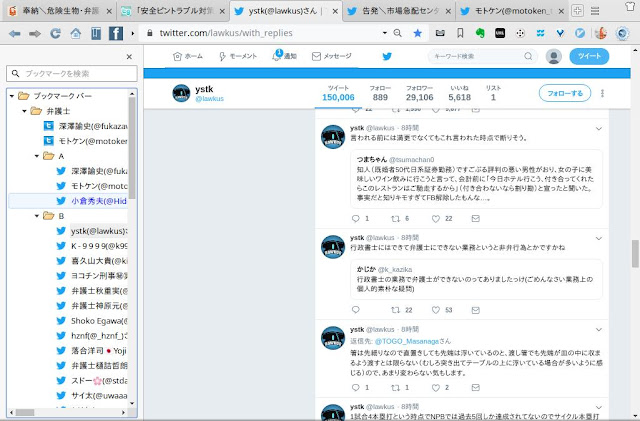The width and height of the screenshot is (640, 421).
Task: Click the bookmarks panel vertical scrollbar
Action: click(132, 147)
